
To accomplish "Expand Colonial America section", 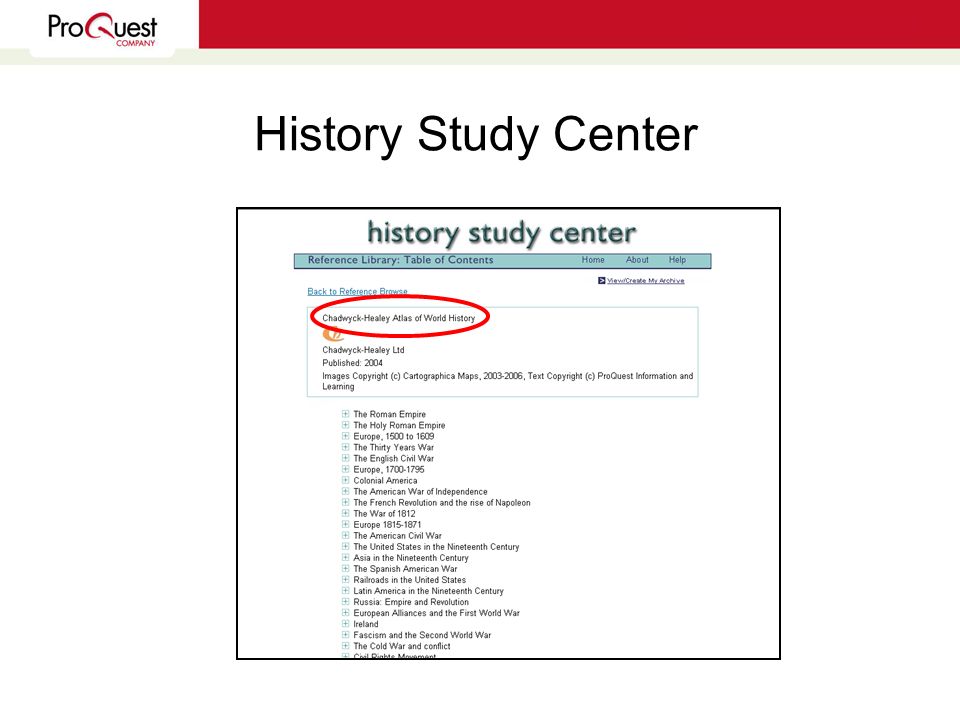I will (x=345, y=480).
